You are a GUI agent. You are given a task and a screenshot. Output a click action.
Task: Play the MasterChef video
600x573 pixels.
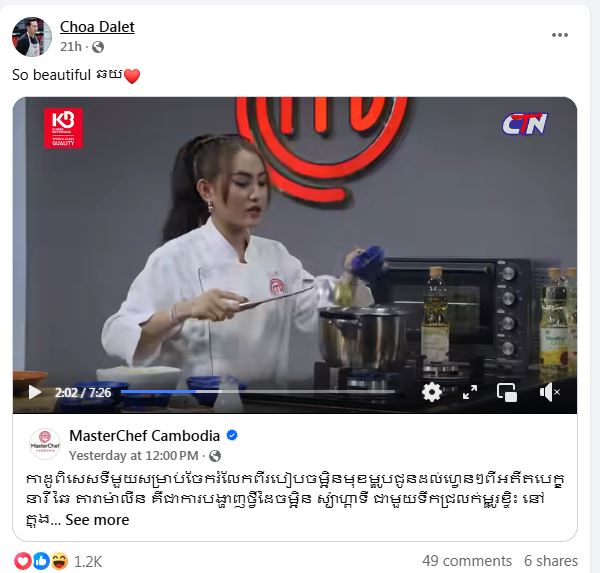point(34,392)
